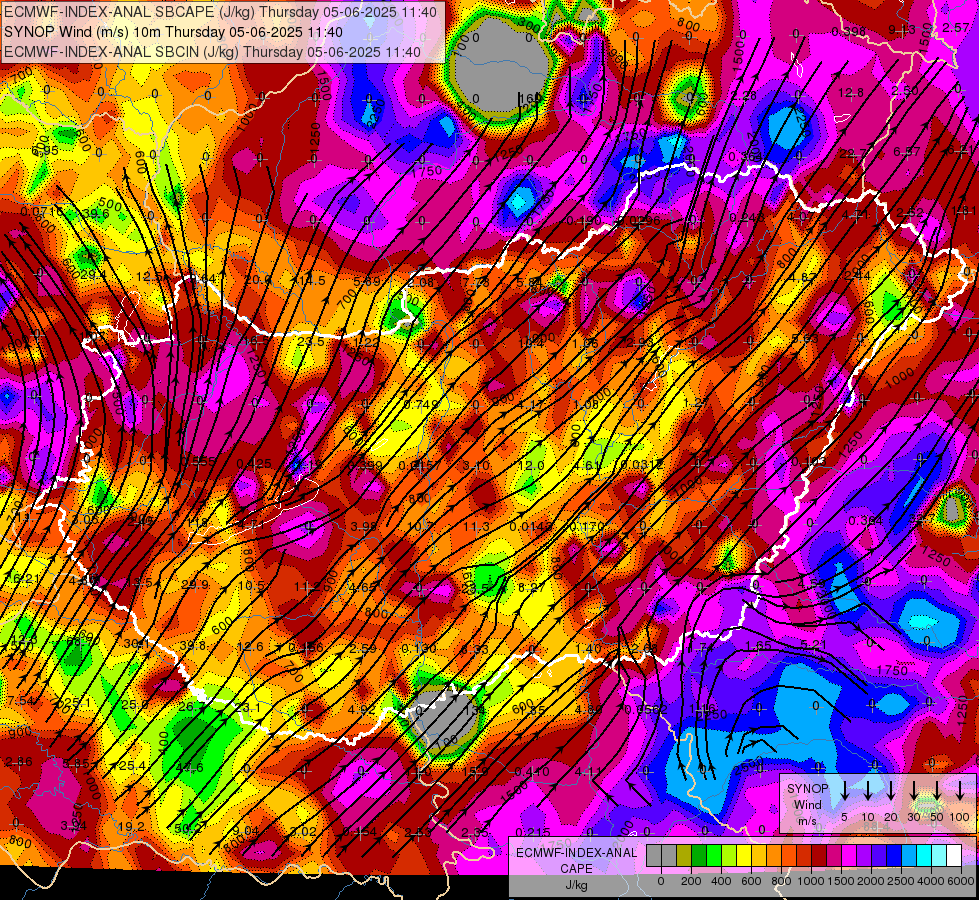Click the '6.57' value near top right
Screen dimensions: 979x900
pyautogui.click(x=907, y=151)
